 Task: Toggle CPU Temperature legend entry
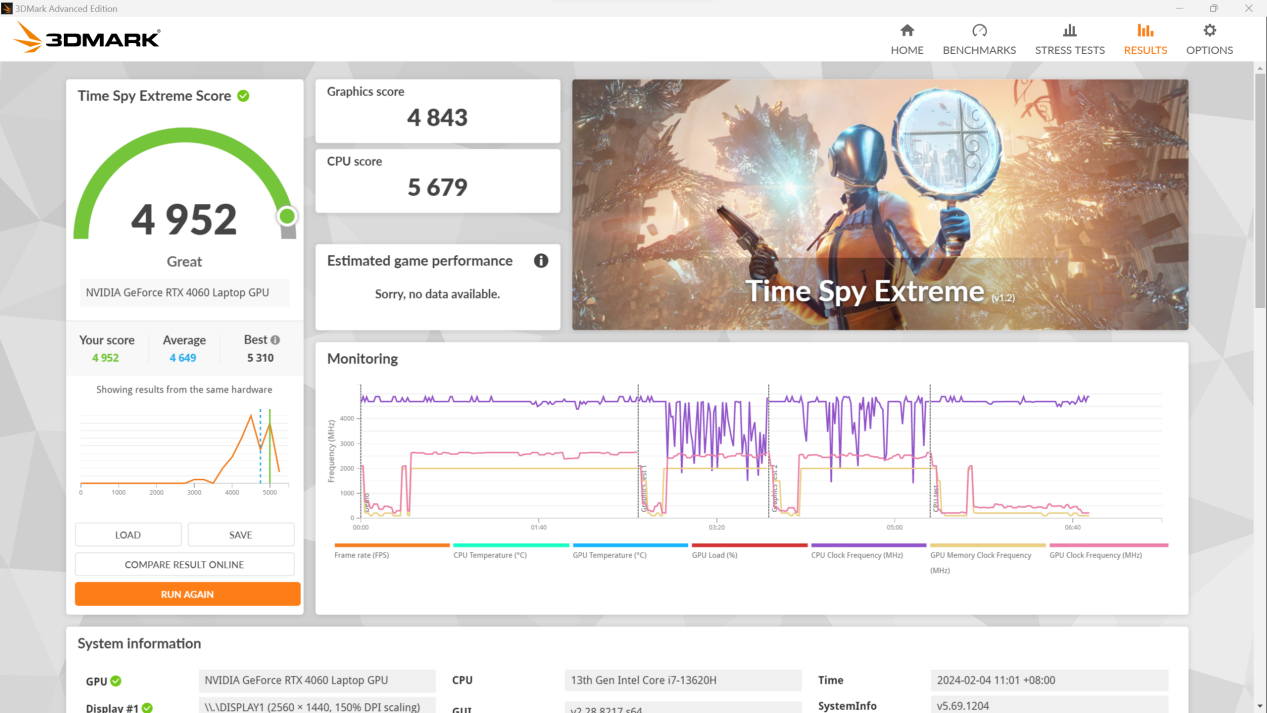[x=511, y=551]
